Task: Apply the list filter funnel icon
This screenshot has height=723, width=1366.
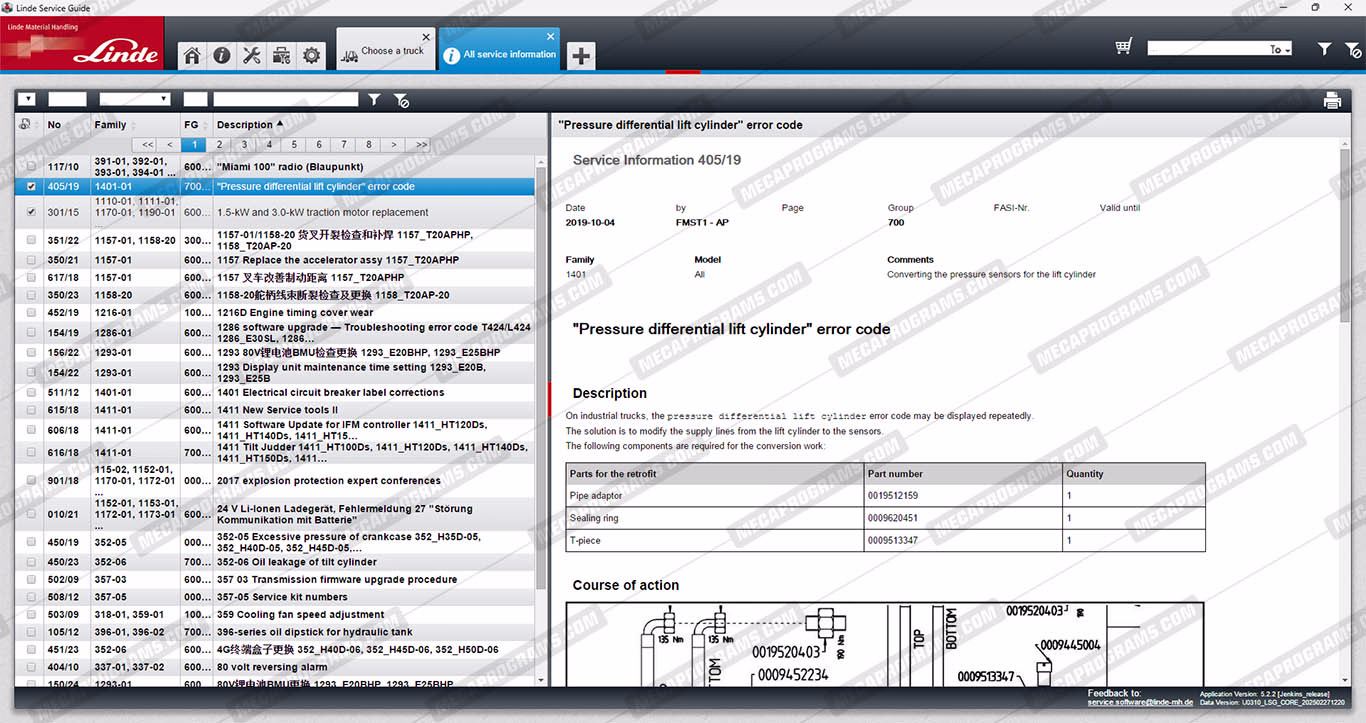Action: (374, 100)
